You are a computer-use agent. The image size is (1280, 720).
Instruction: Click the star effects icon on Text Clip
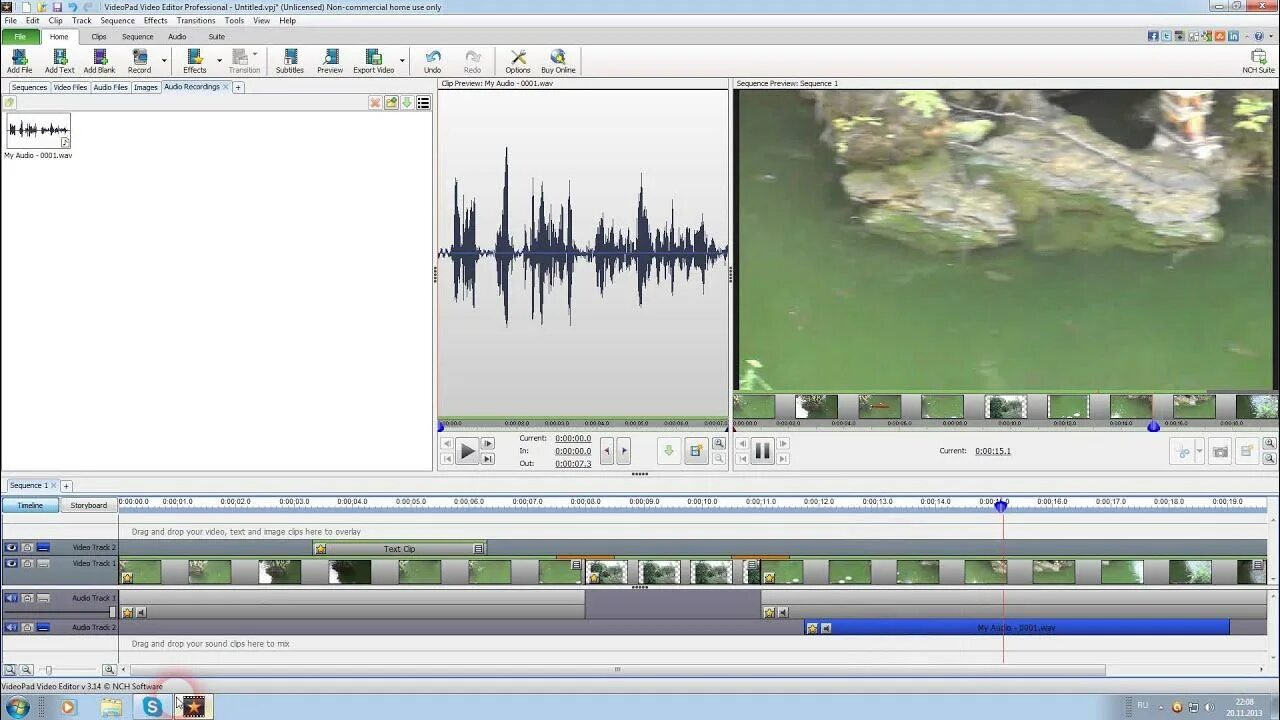(320, 548)
